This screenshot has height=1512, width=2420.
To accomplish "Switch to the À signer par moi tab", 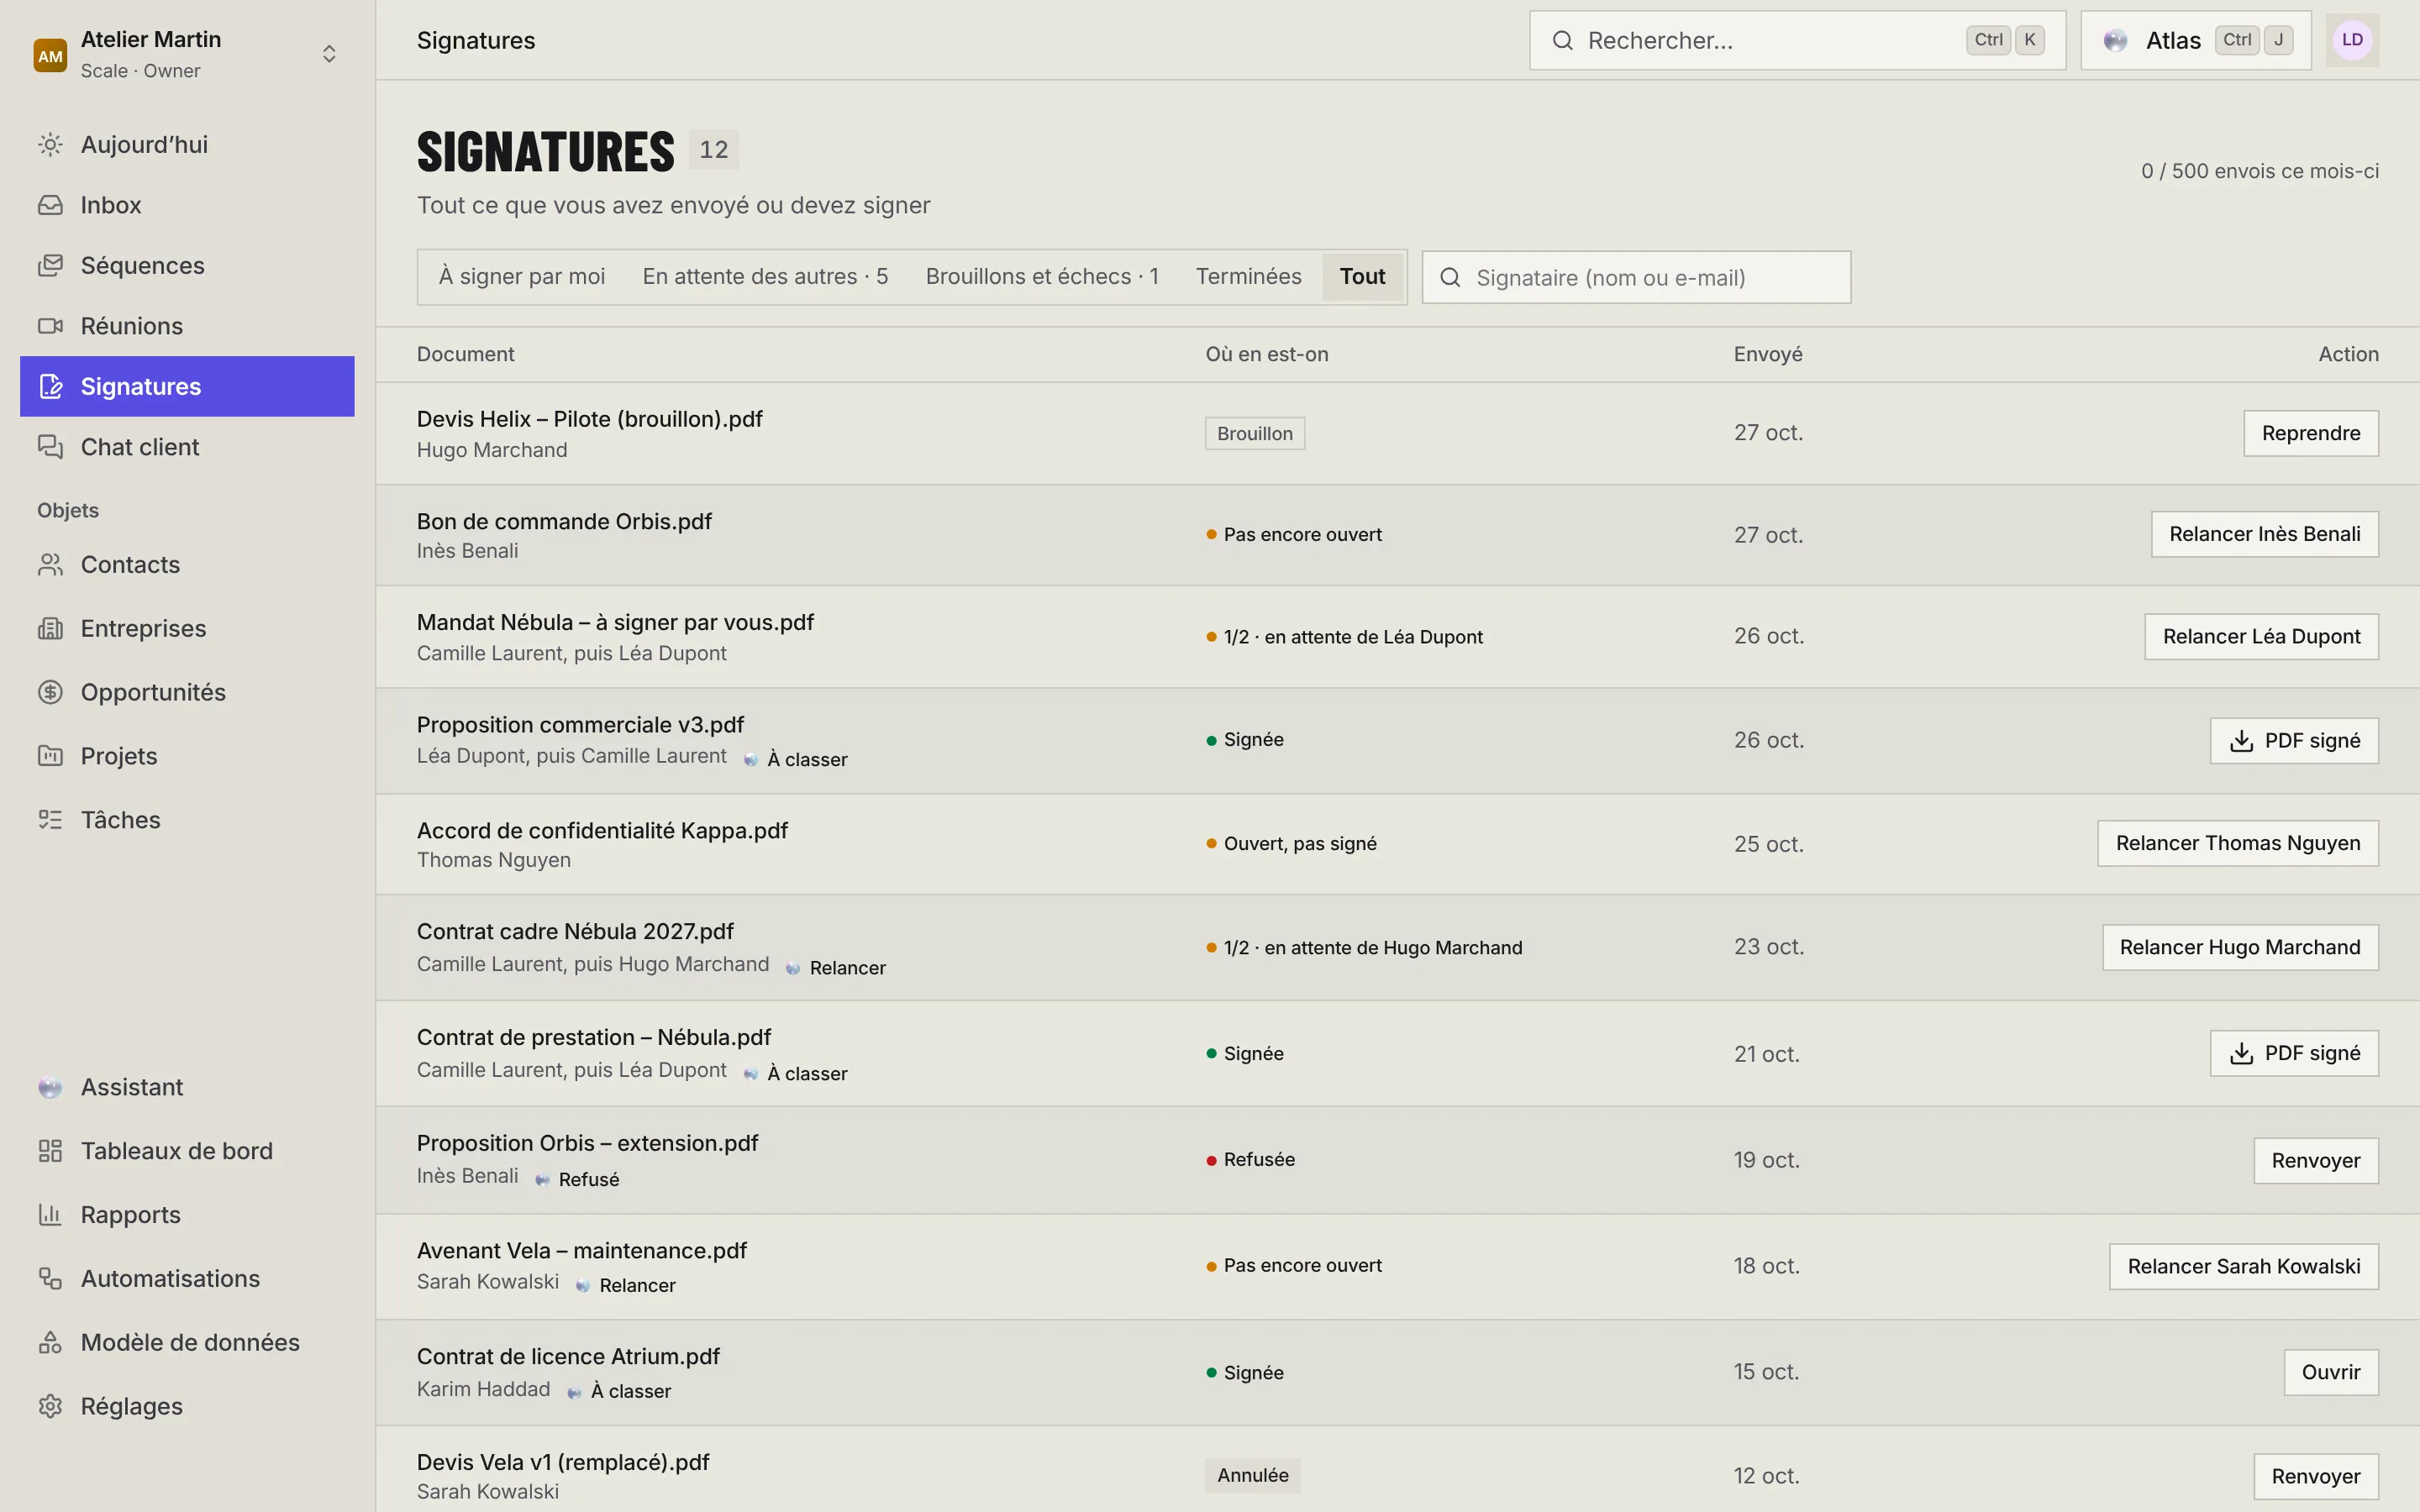I will [x=522, y=277].
